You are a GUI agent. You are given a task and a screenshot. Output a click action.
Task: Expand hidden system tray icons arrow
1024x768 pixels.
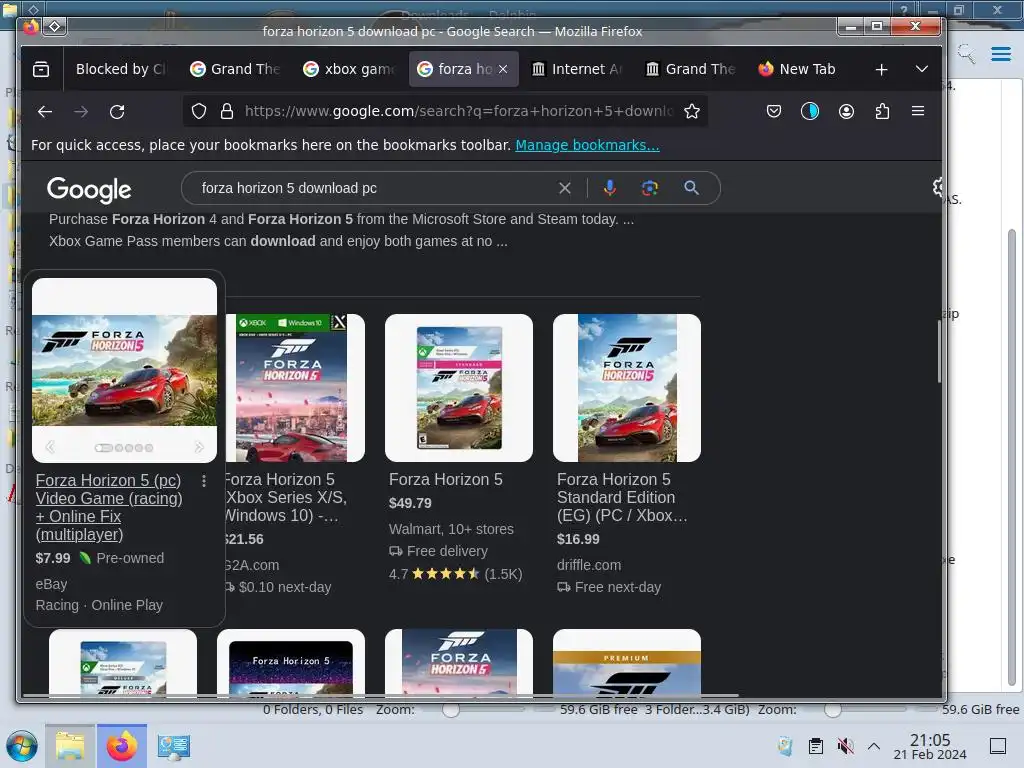point(874,746)
